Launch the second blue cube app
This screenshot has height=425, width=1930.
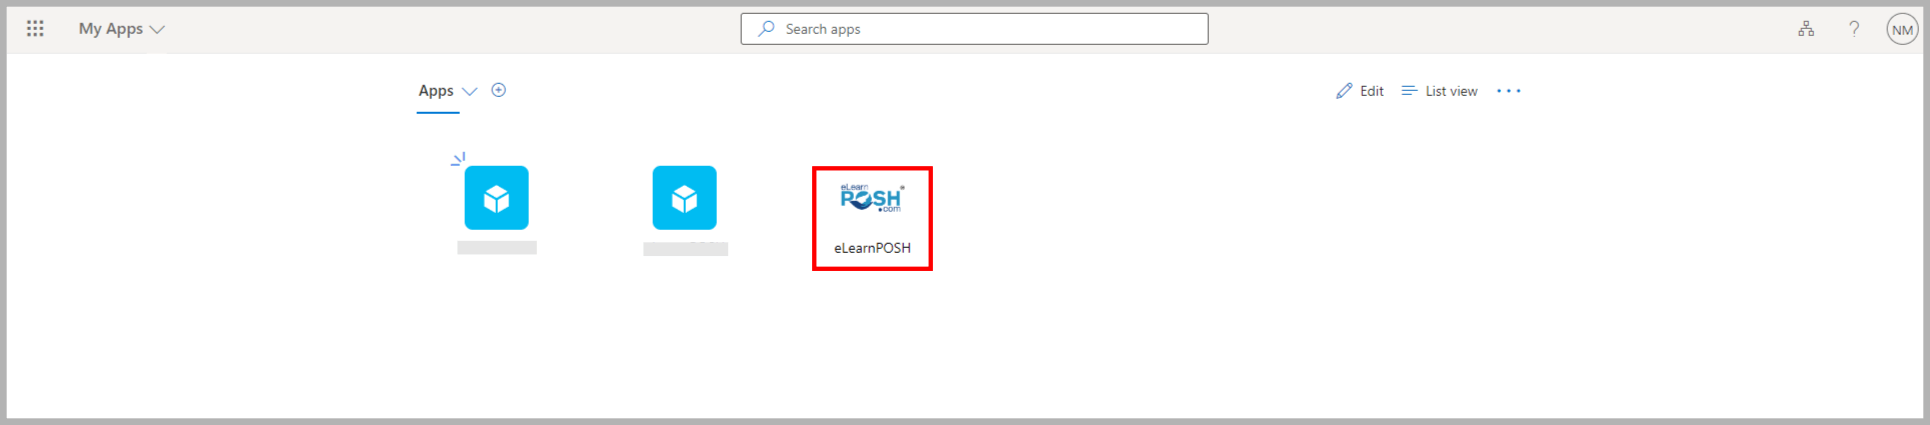[x=684, y=198]
